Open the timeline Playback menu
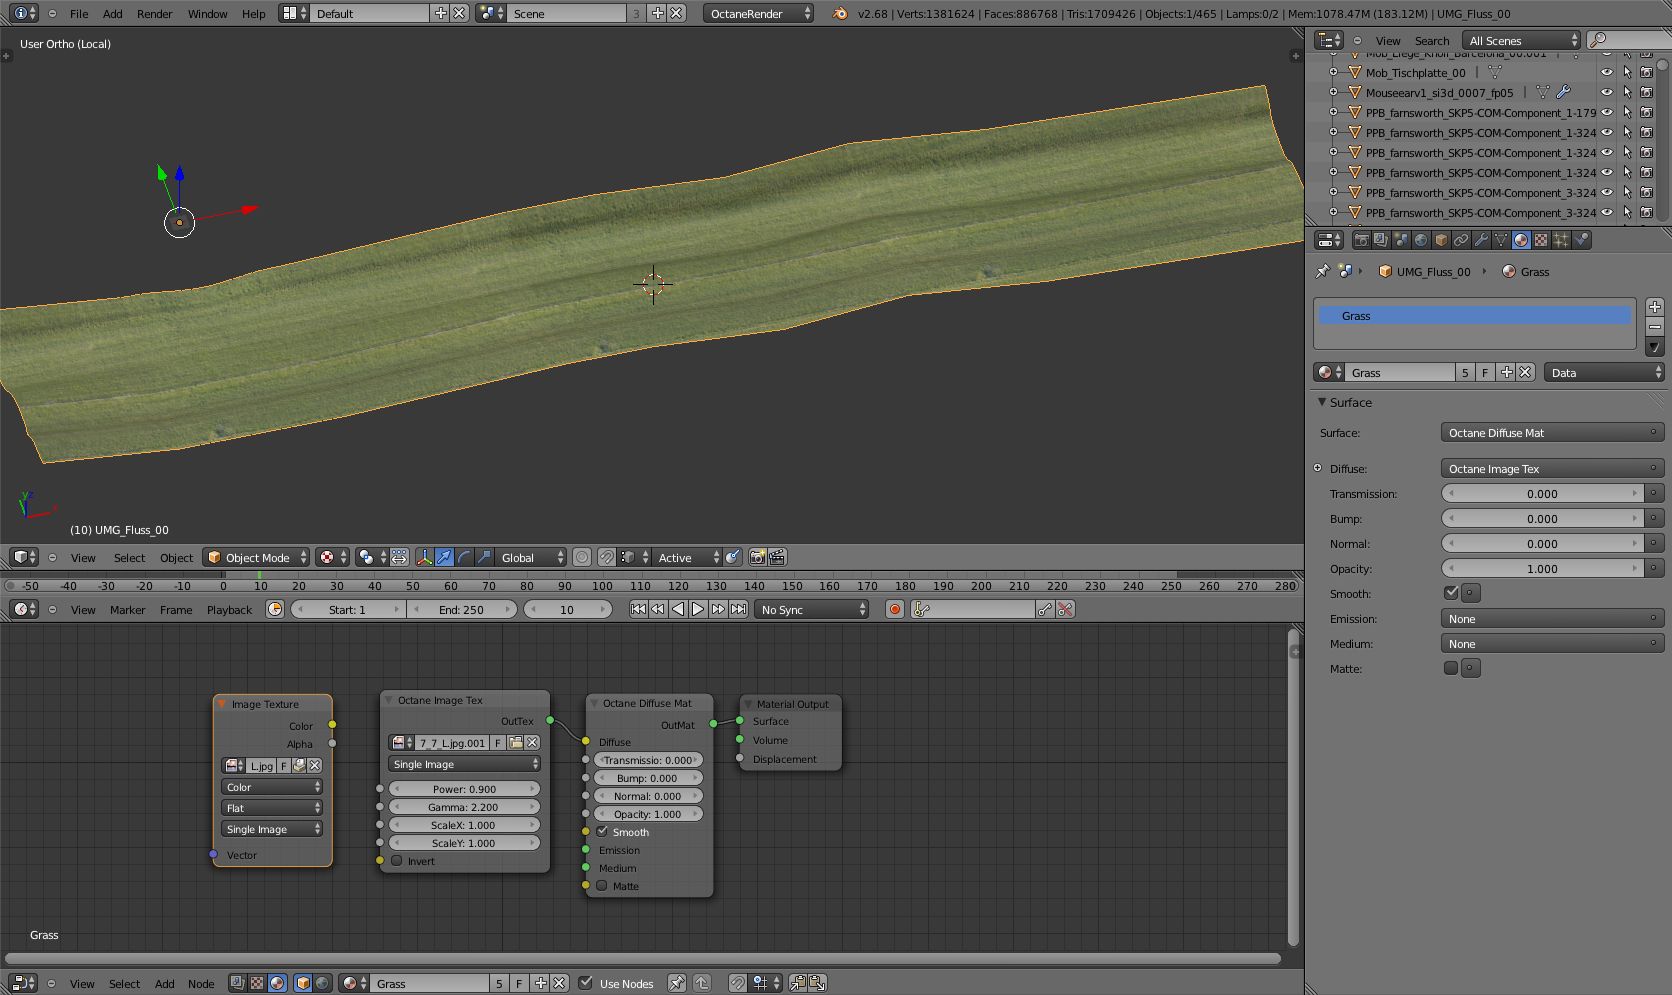This screenshot has height=995, width=1672. pos(229,610)
